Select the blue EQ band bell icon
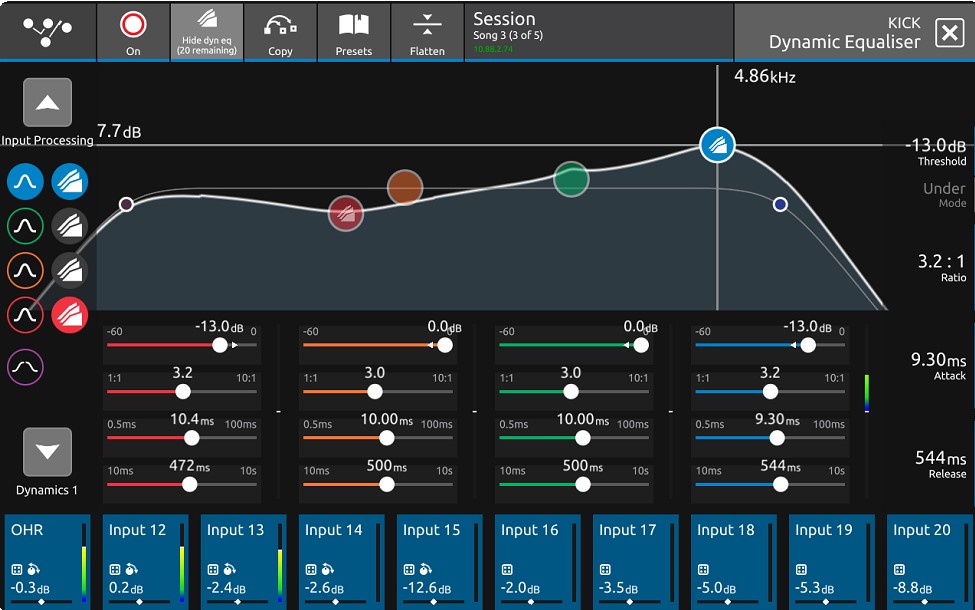This screenshot has width=975, height=610. 25,182
